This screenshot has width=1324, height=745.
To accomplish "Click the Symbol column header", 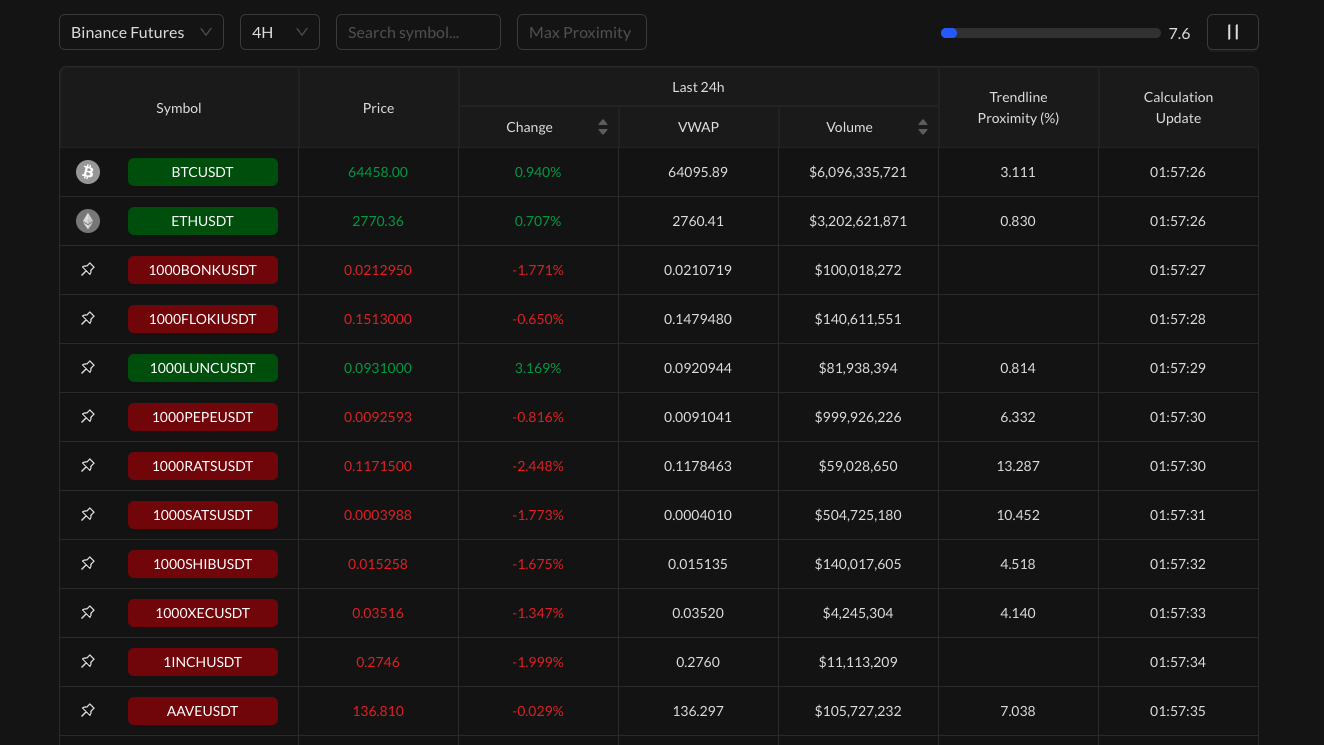I will tap(179, 108).
